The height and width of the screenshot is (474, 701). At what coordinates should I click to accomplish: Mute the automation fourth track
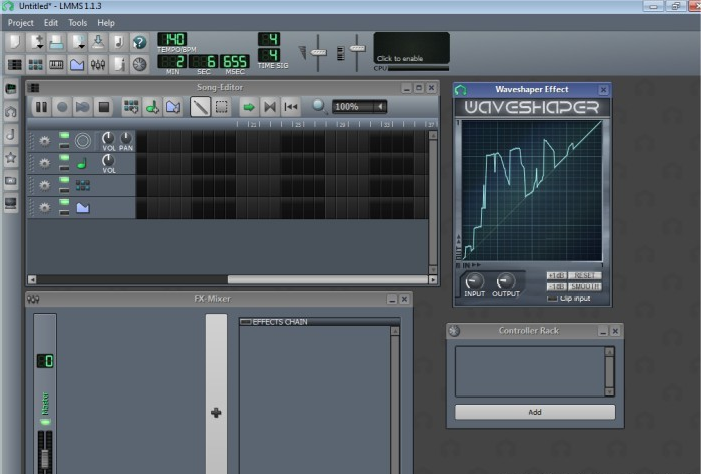click(64, 203)
